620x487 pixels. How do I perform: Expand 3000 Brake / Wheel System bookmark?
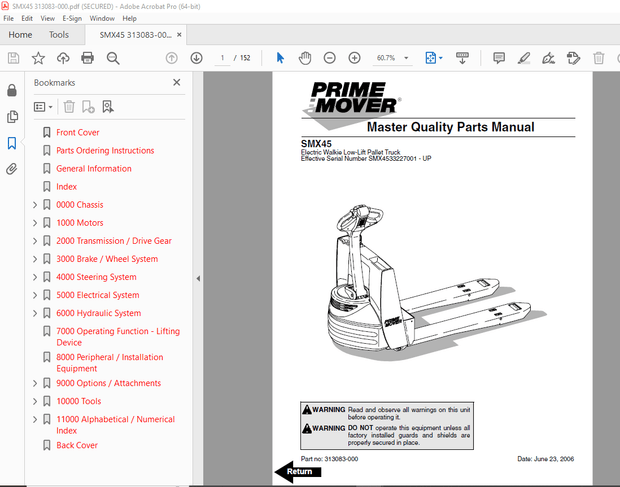point(35,259)
